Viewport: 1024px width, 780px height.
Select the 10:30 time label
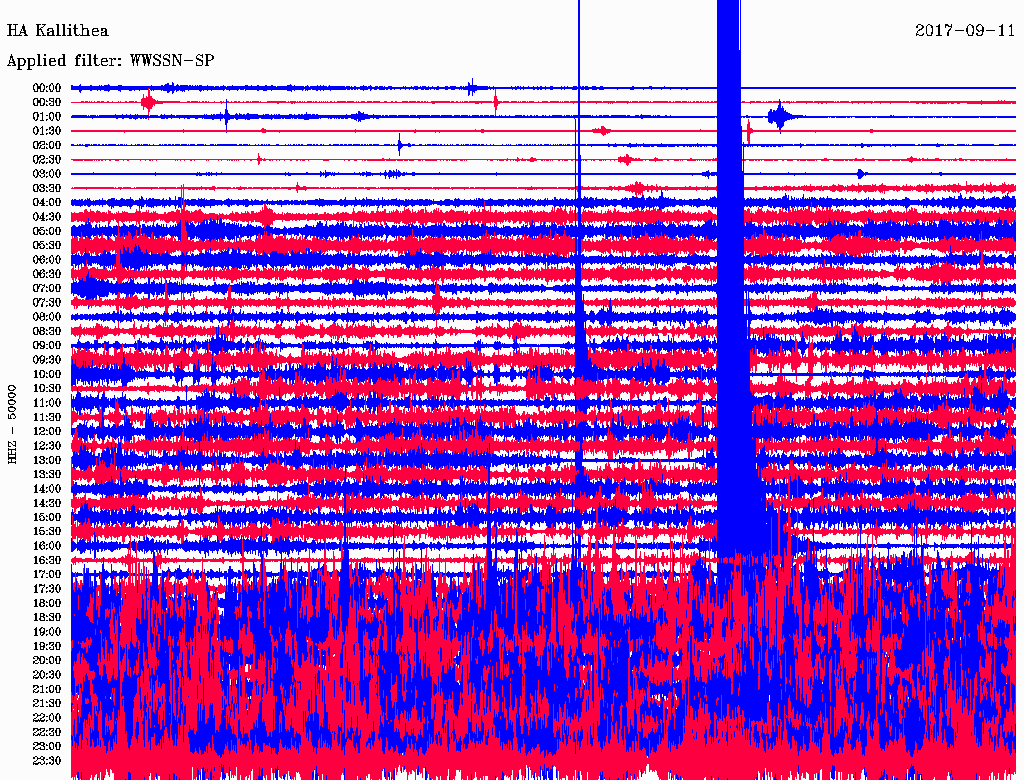coord(47,388)
